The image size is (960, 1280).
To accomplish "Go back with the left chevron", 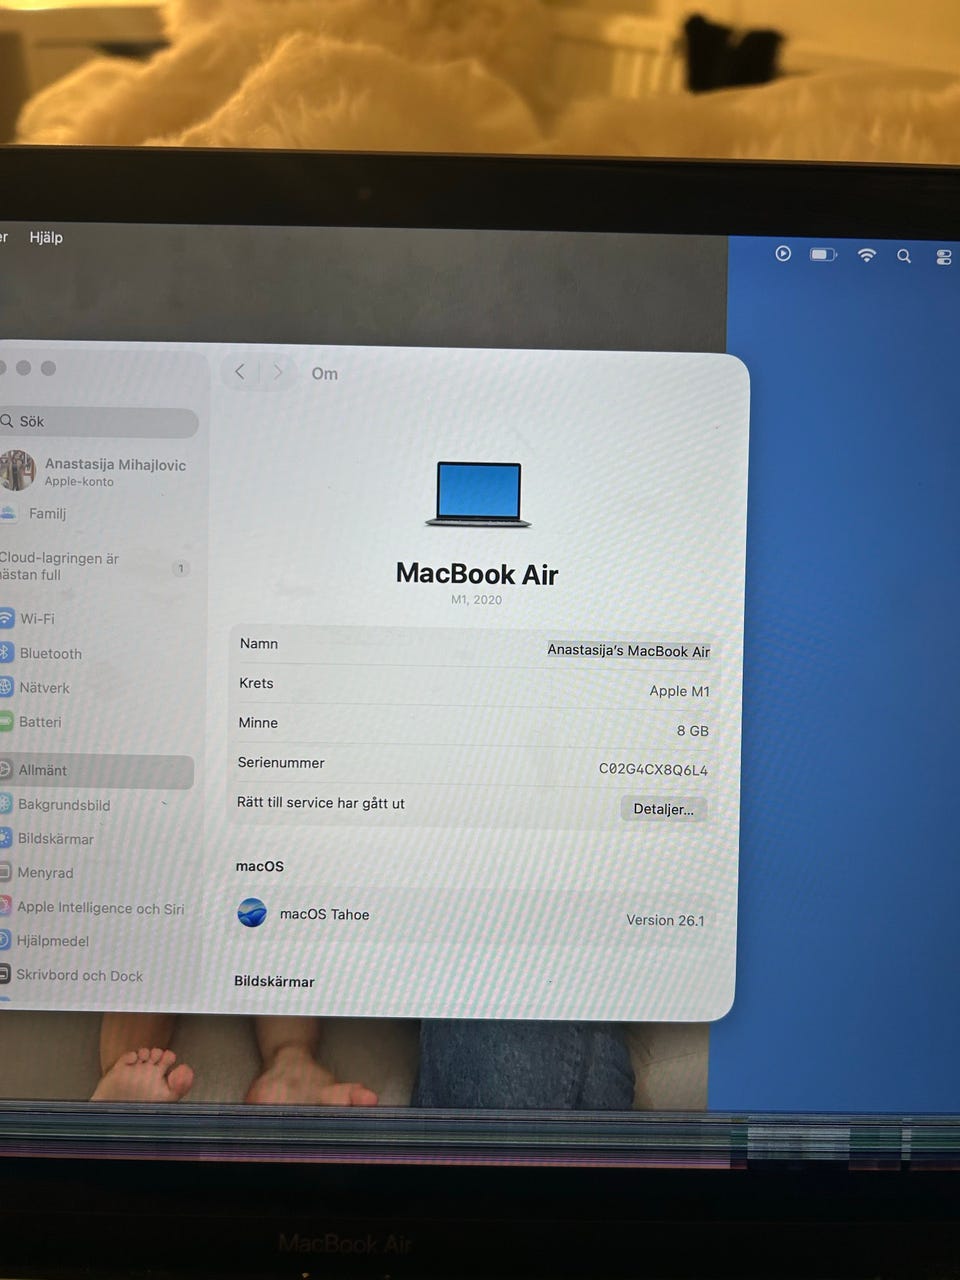I will tap(240, 372).
